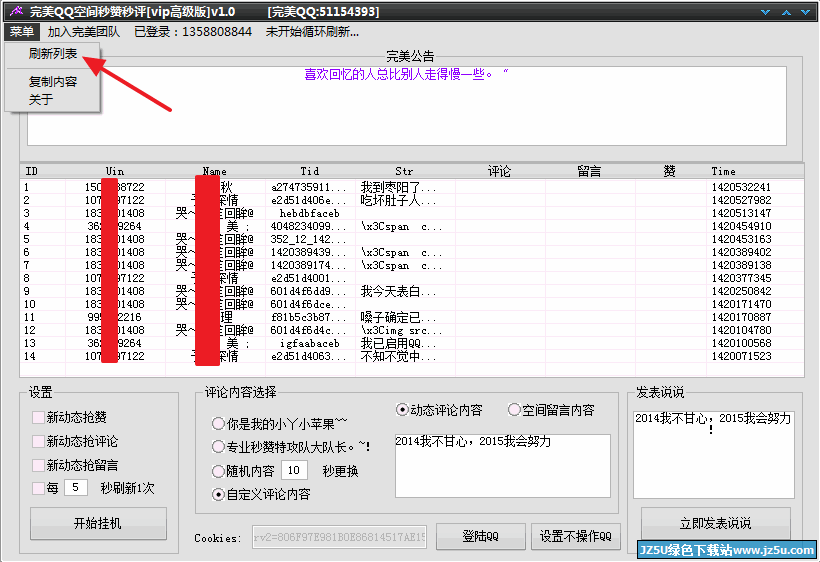
Task: Choose 刷新列表 from the dropdown menu
Action: pyautogui.click(x=53, y=53)
